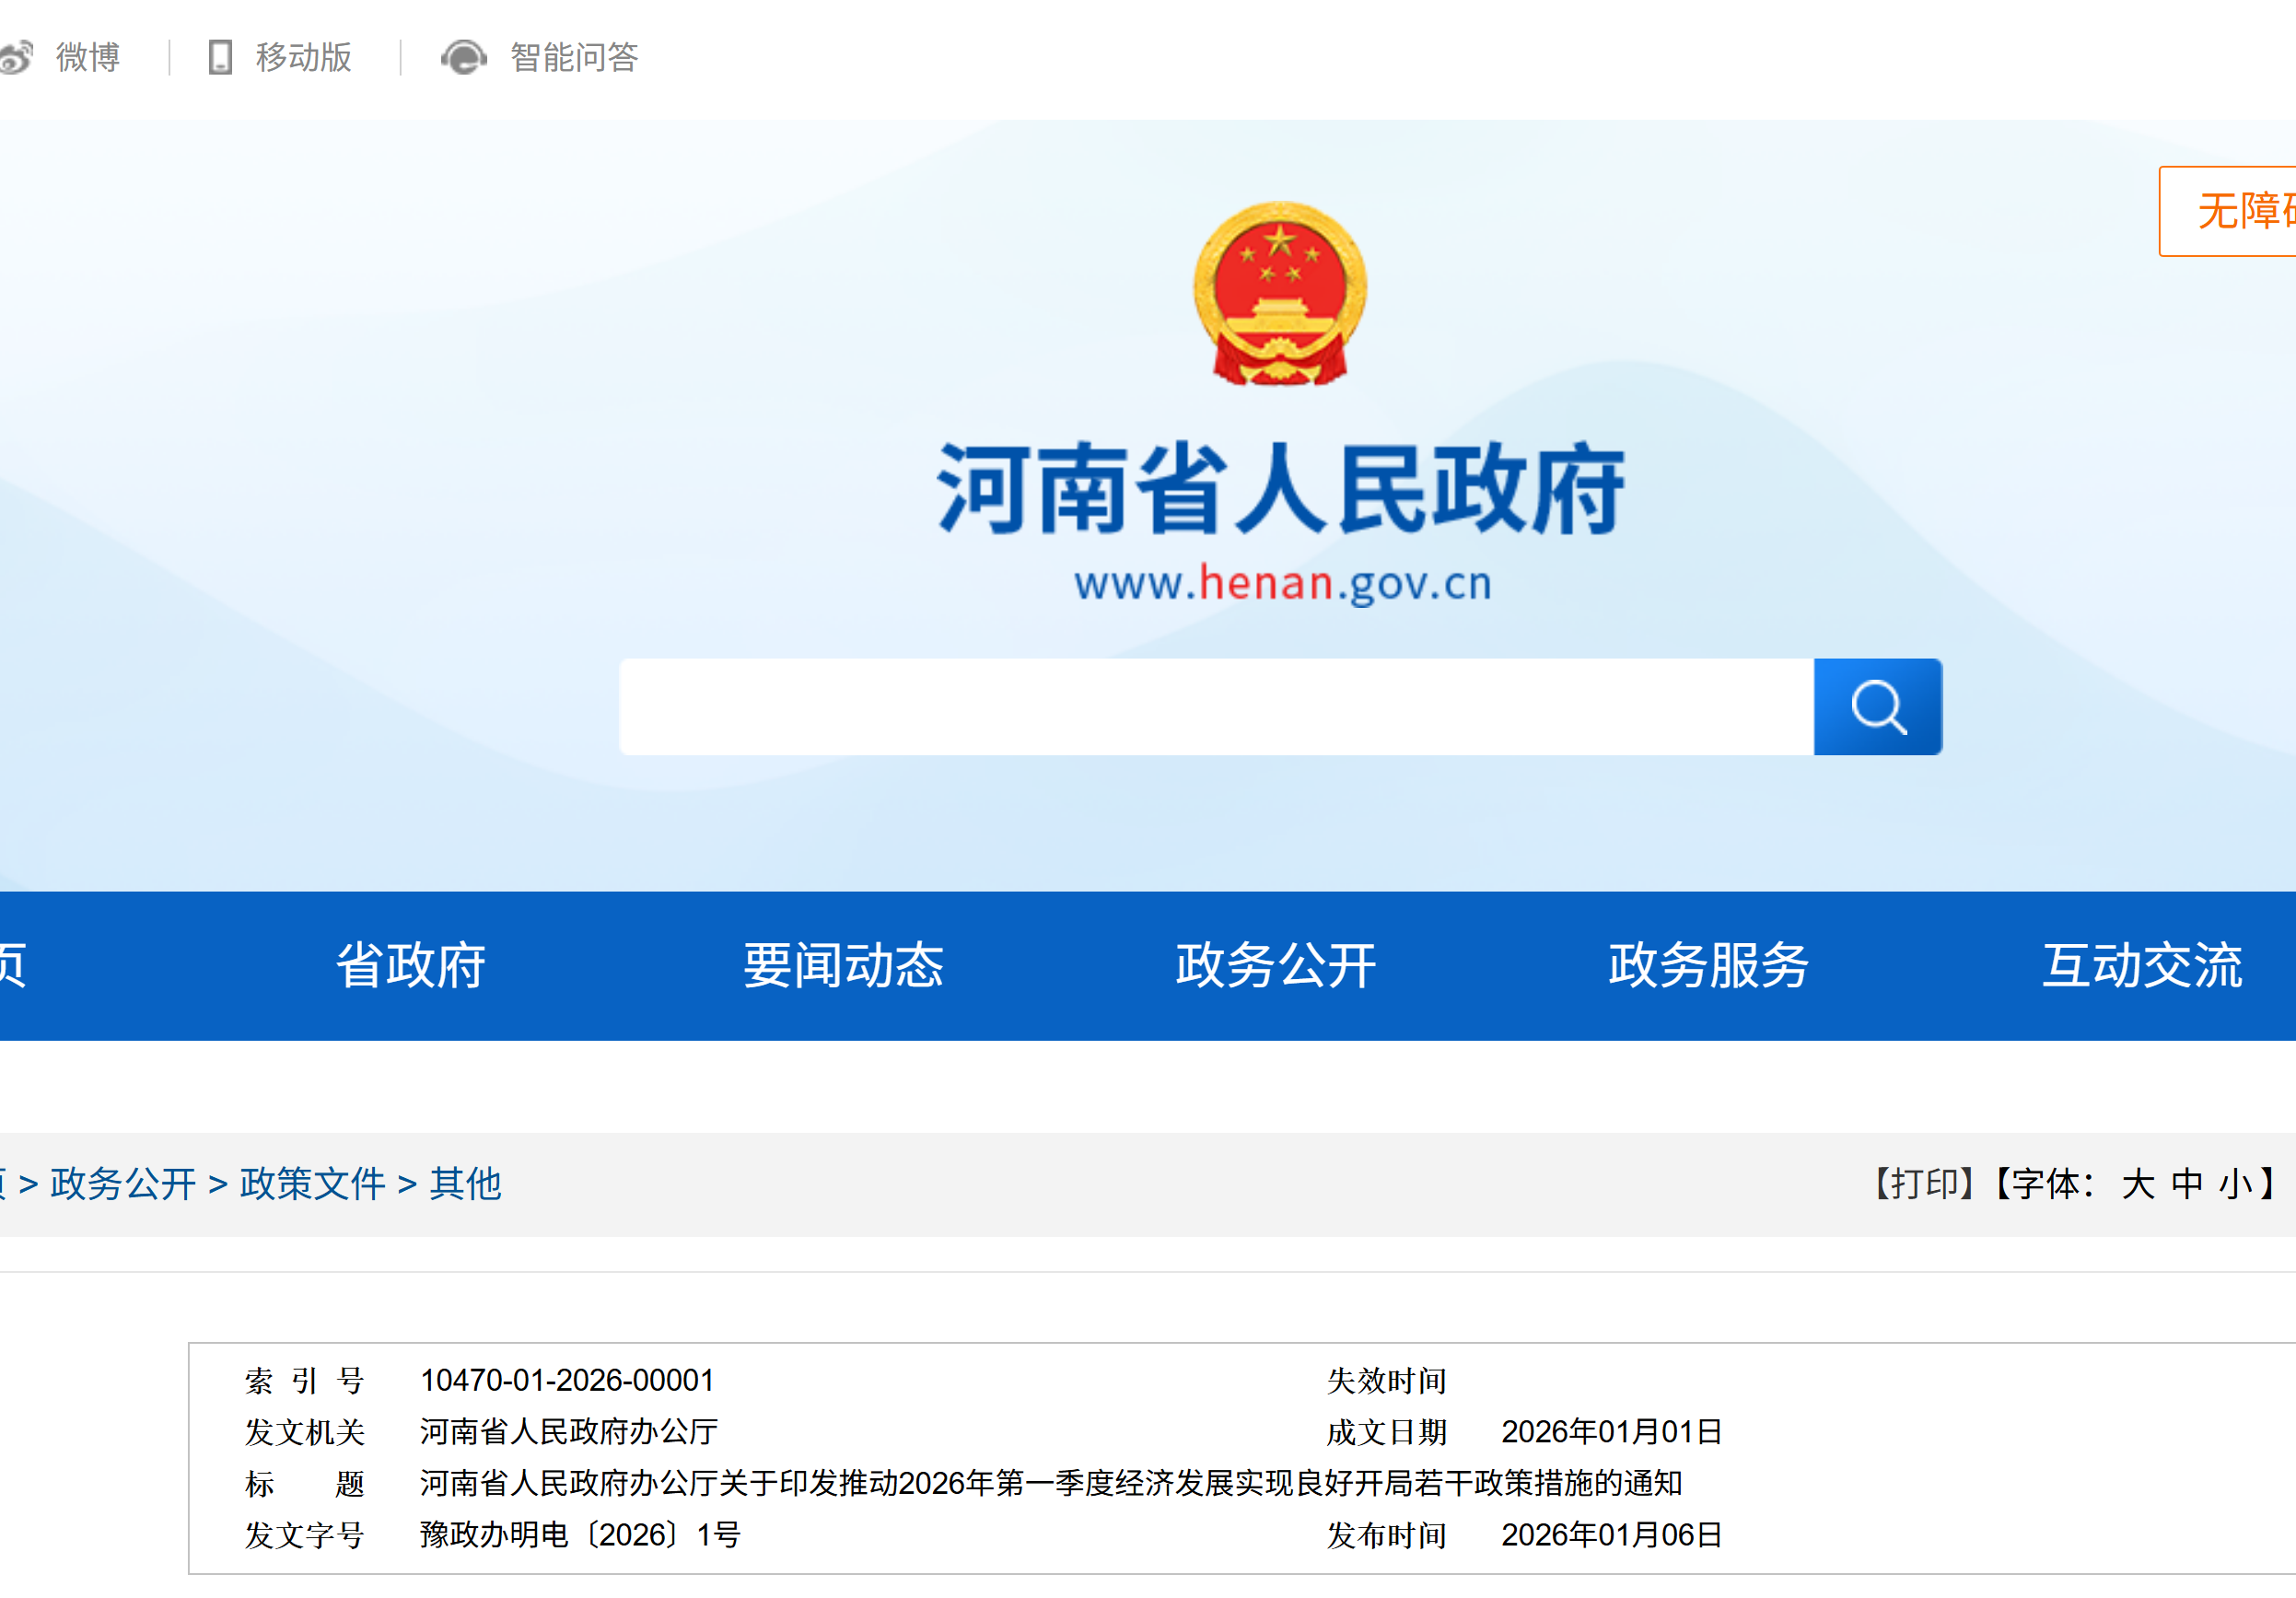Switch to the 省政府 tab
Image resolution: width=2296 pixels, height=1598 pixels.
pos(412,965)
